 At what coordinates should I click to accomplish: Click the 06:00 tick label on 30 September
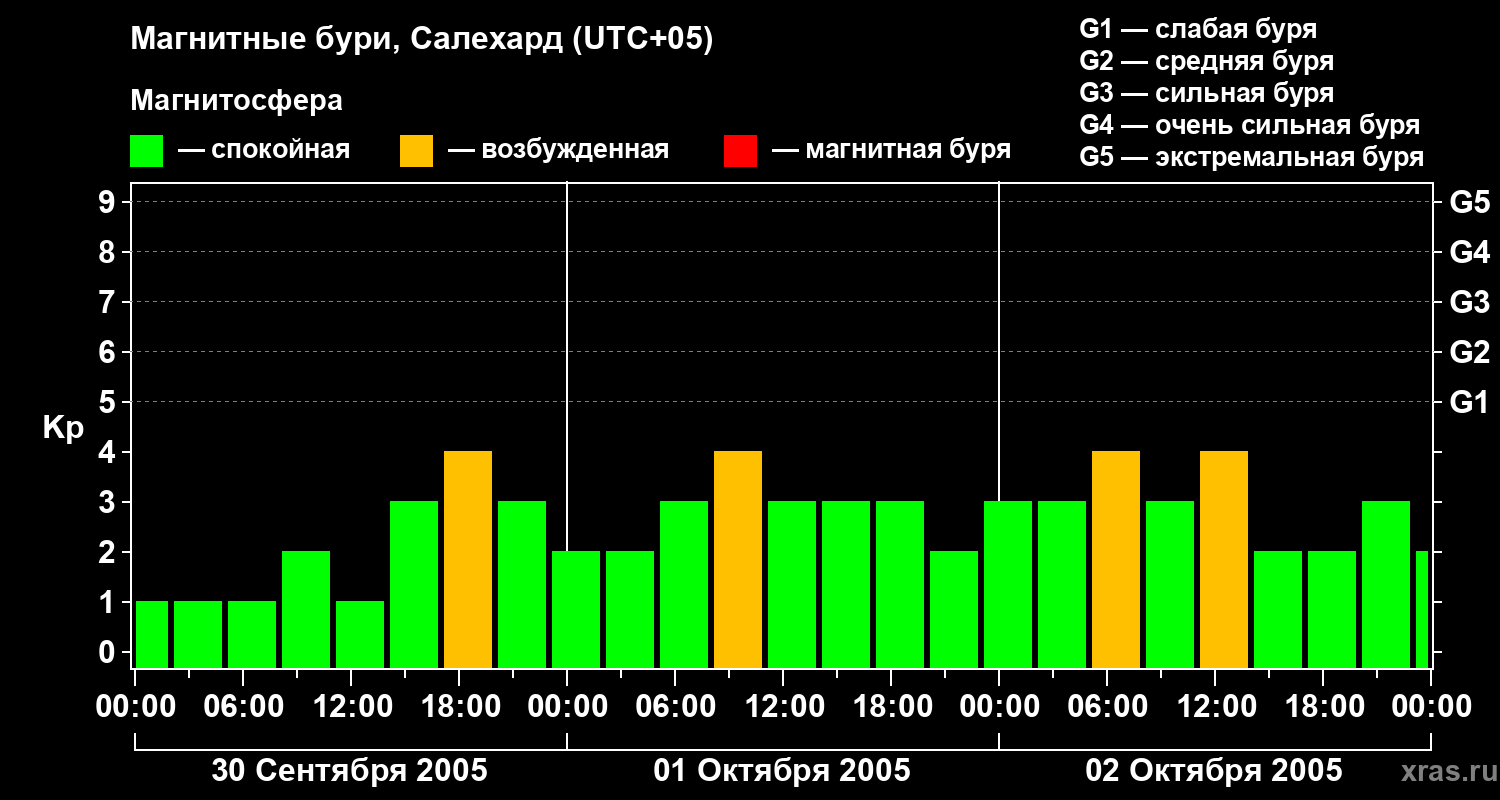pos(243,706)
